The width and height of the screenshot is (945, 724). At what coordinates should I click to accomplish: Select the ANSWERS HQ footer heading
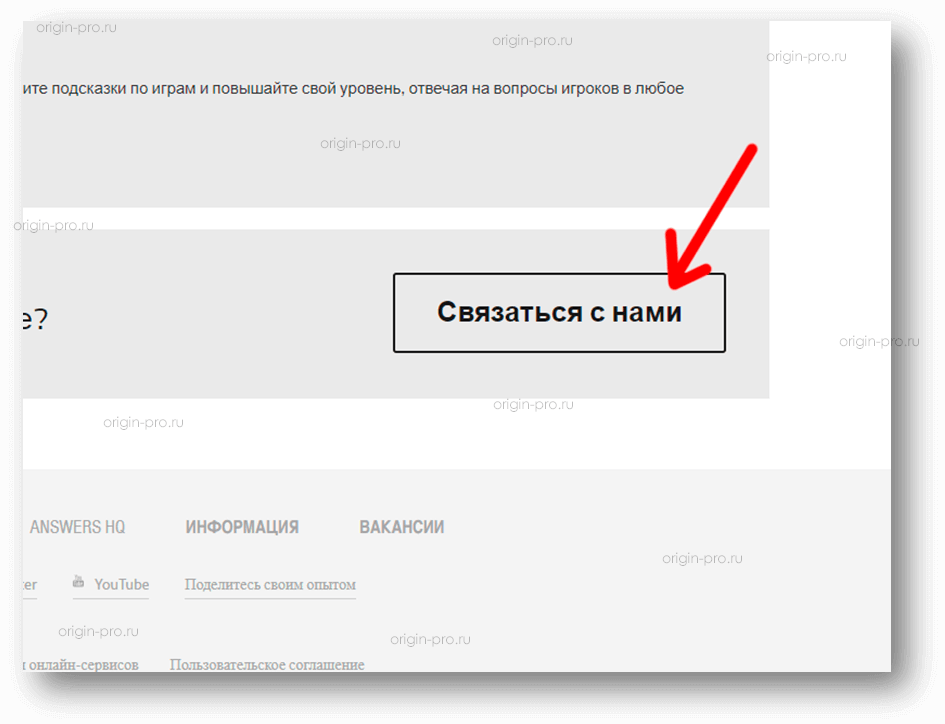pyautogui.click(x=77, y=527)
